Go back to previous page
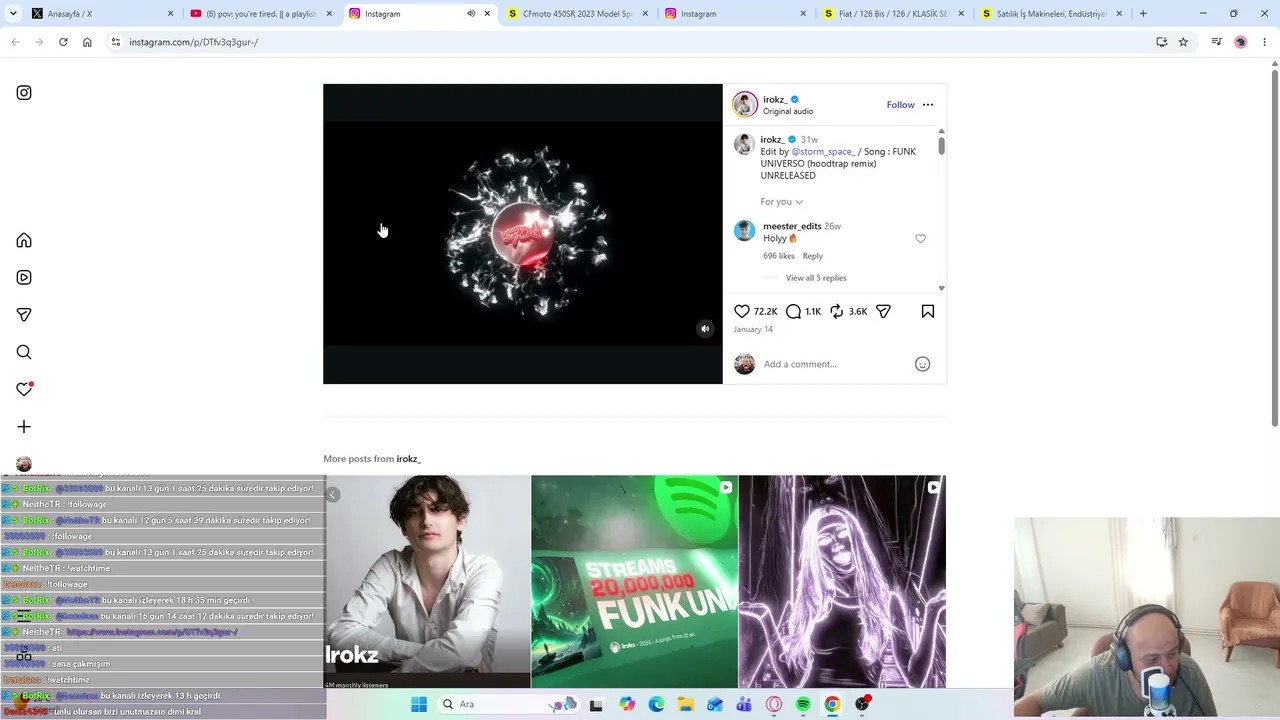Viewport: 1280px width, 720px height. point(15,42)
